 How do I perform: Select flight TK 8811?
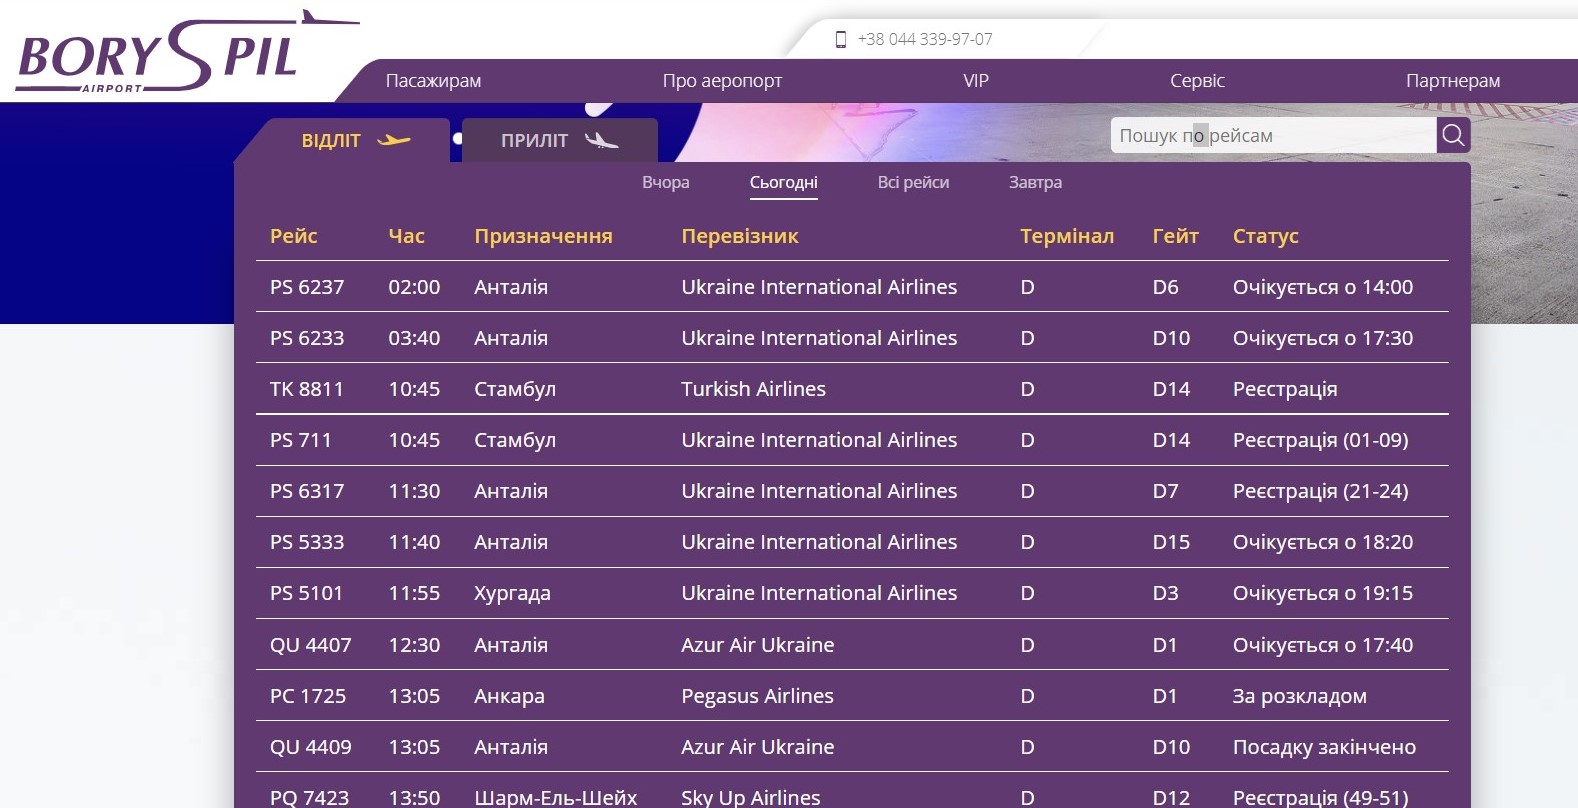(306, 389)
